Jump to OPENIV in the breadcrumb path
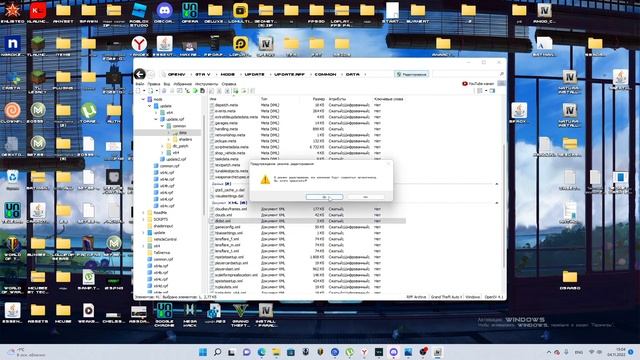The height and width of the screenshot is (360, 640). pyautogui.click(x=176, y=74)
